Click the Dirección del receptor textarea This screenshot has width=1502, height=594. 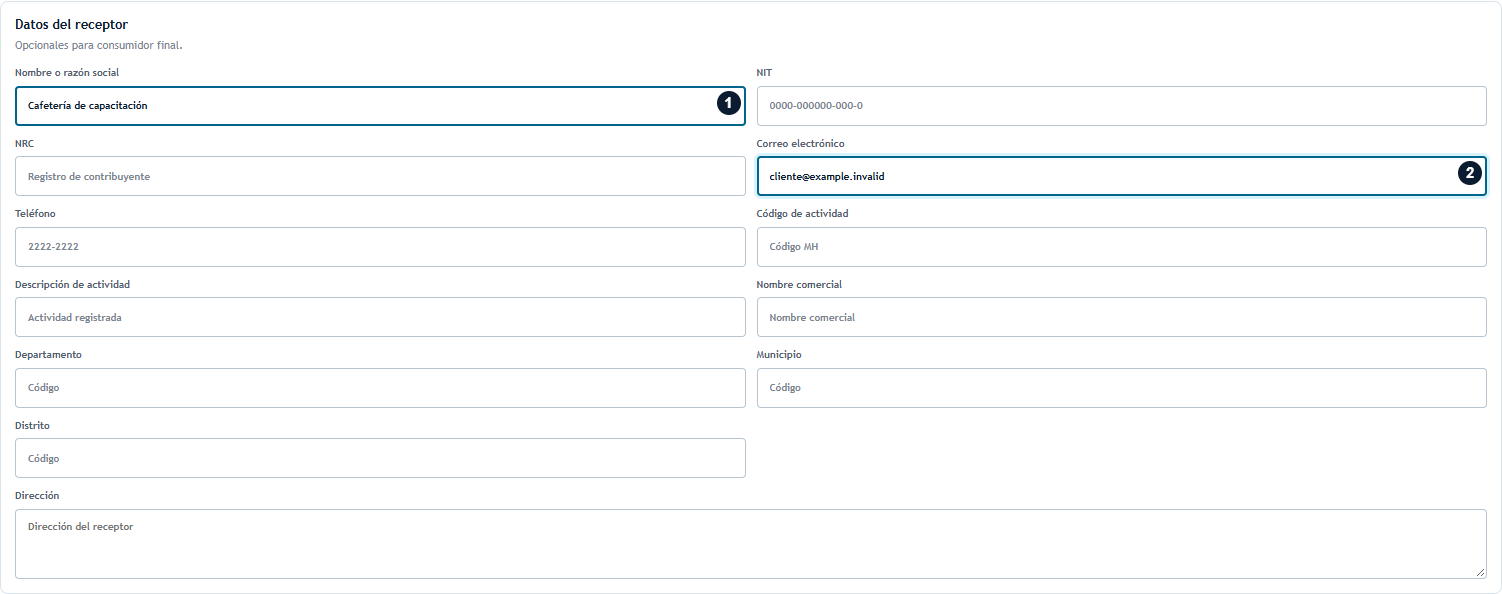pyautogui.click(x=751, y=544)
